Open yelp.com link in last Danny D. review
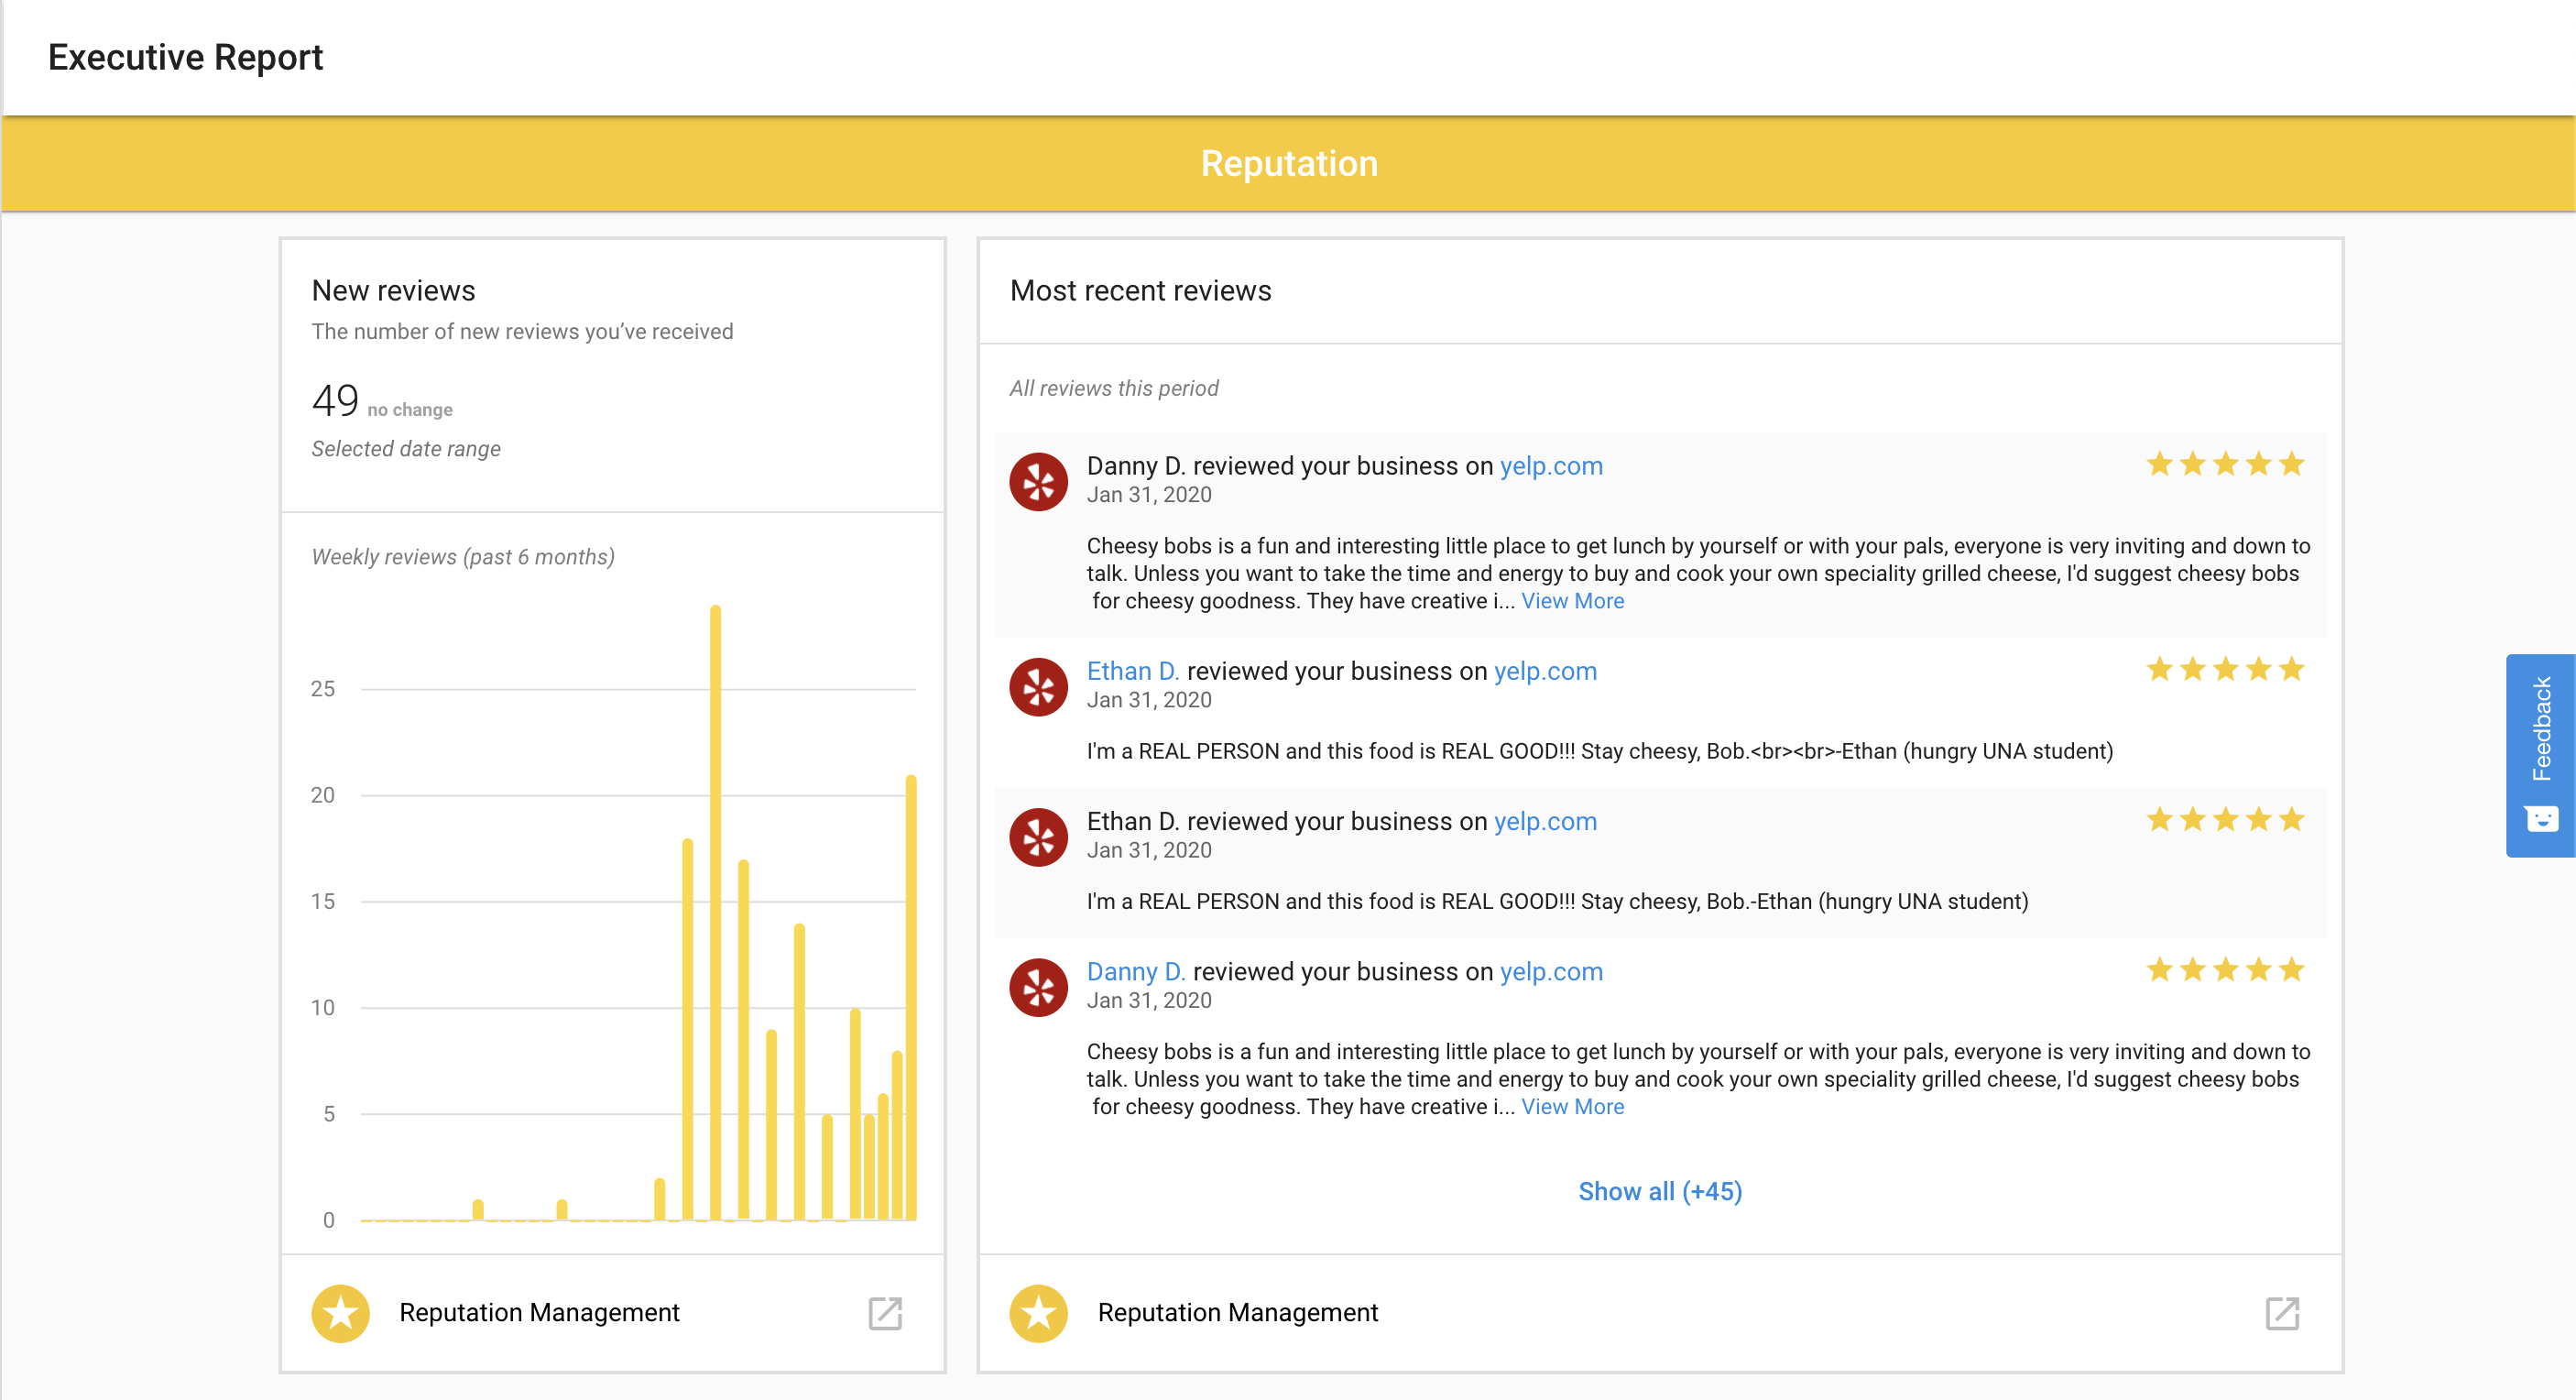The width and height of the screenshot is (2576, 1400). 1551,971
